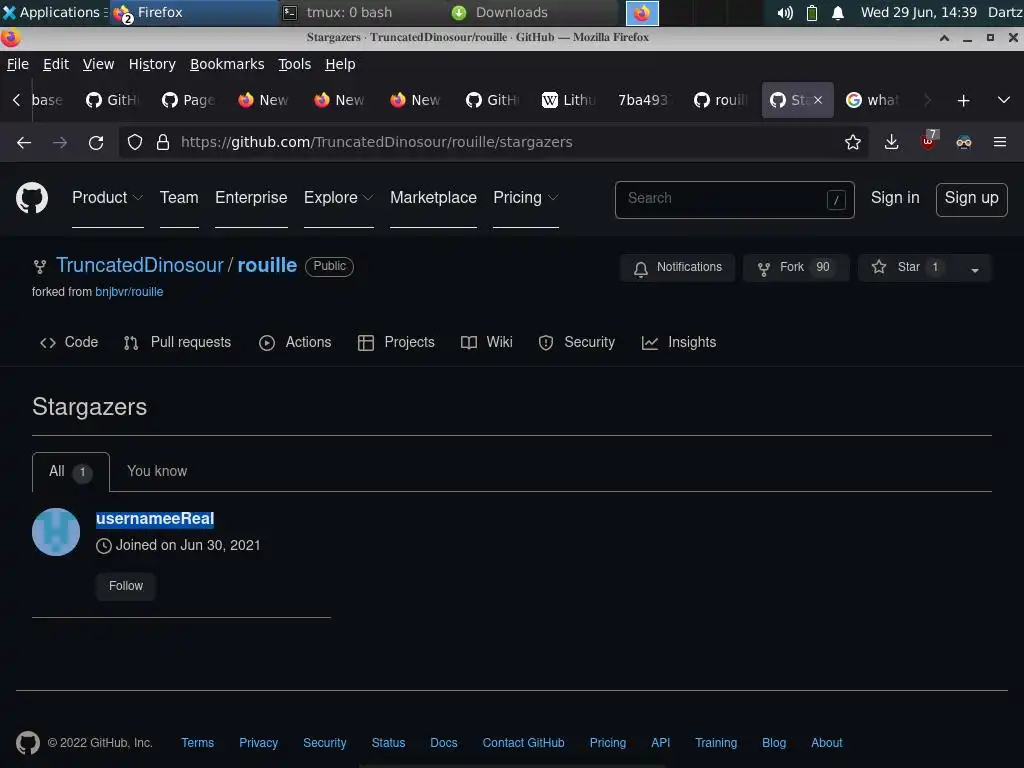This screenshot has width=1024, height=768.
Task: Open the Security repository tab
Action: [577, 342]
